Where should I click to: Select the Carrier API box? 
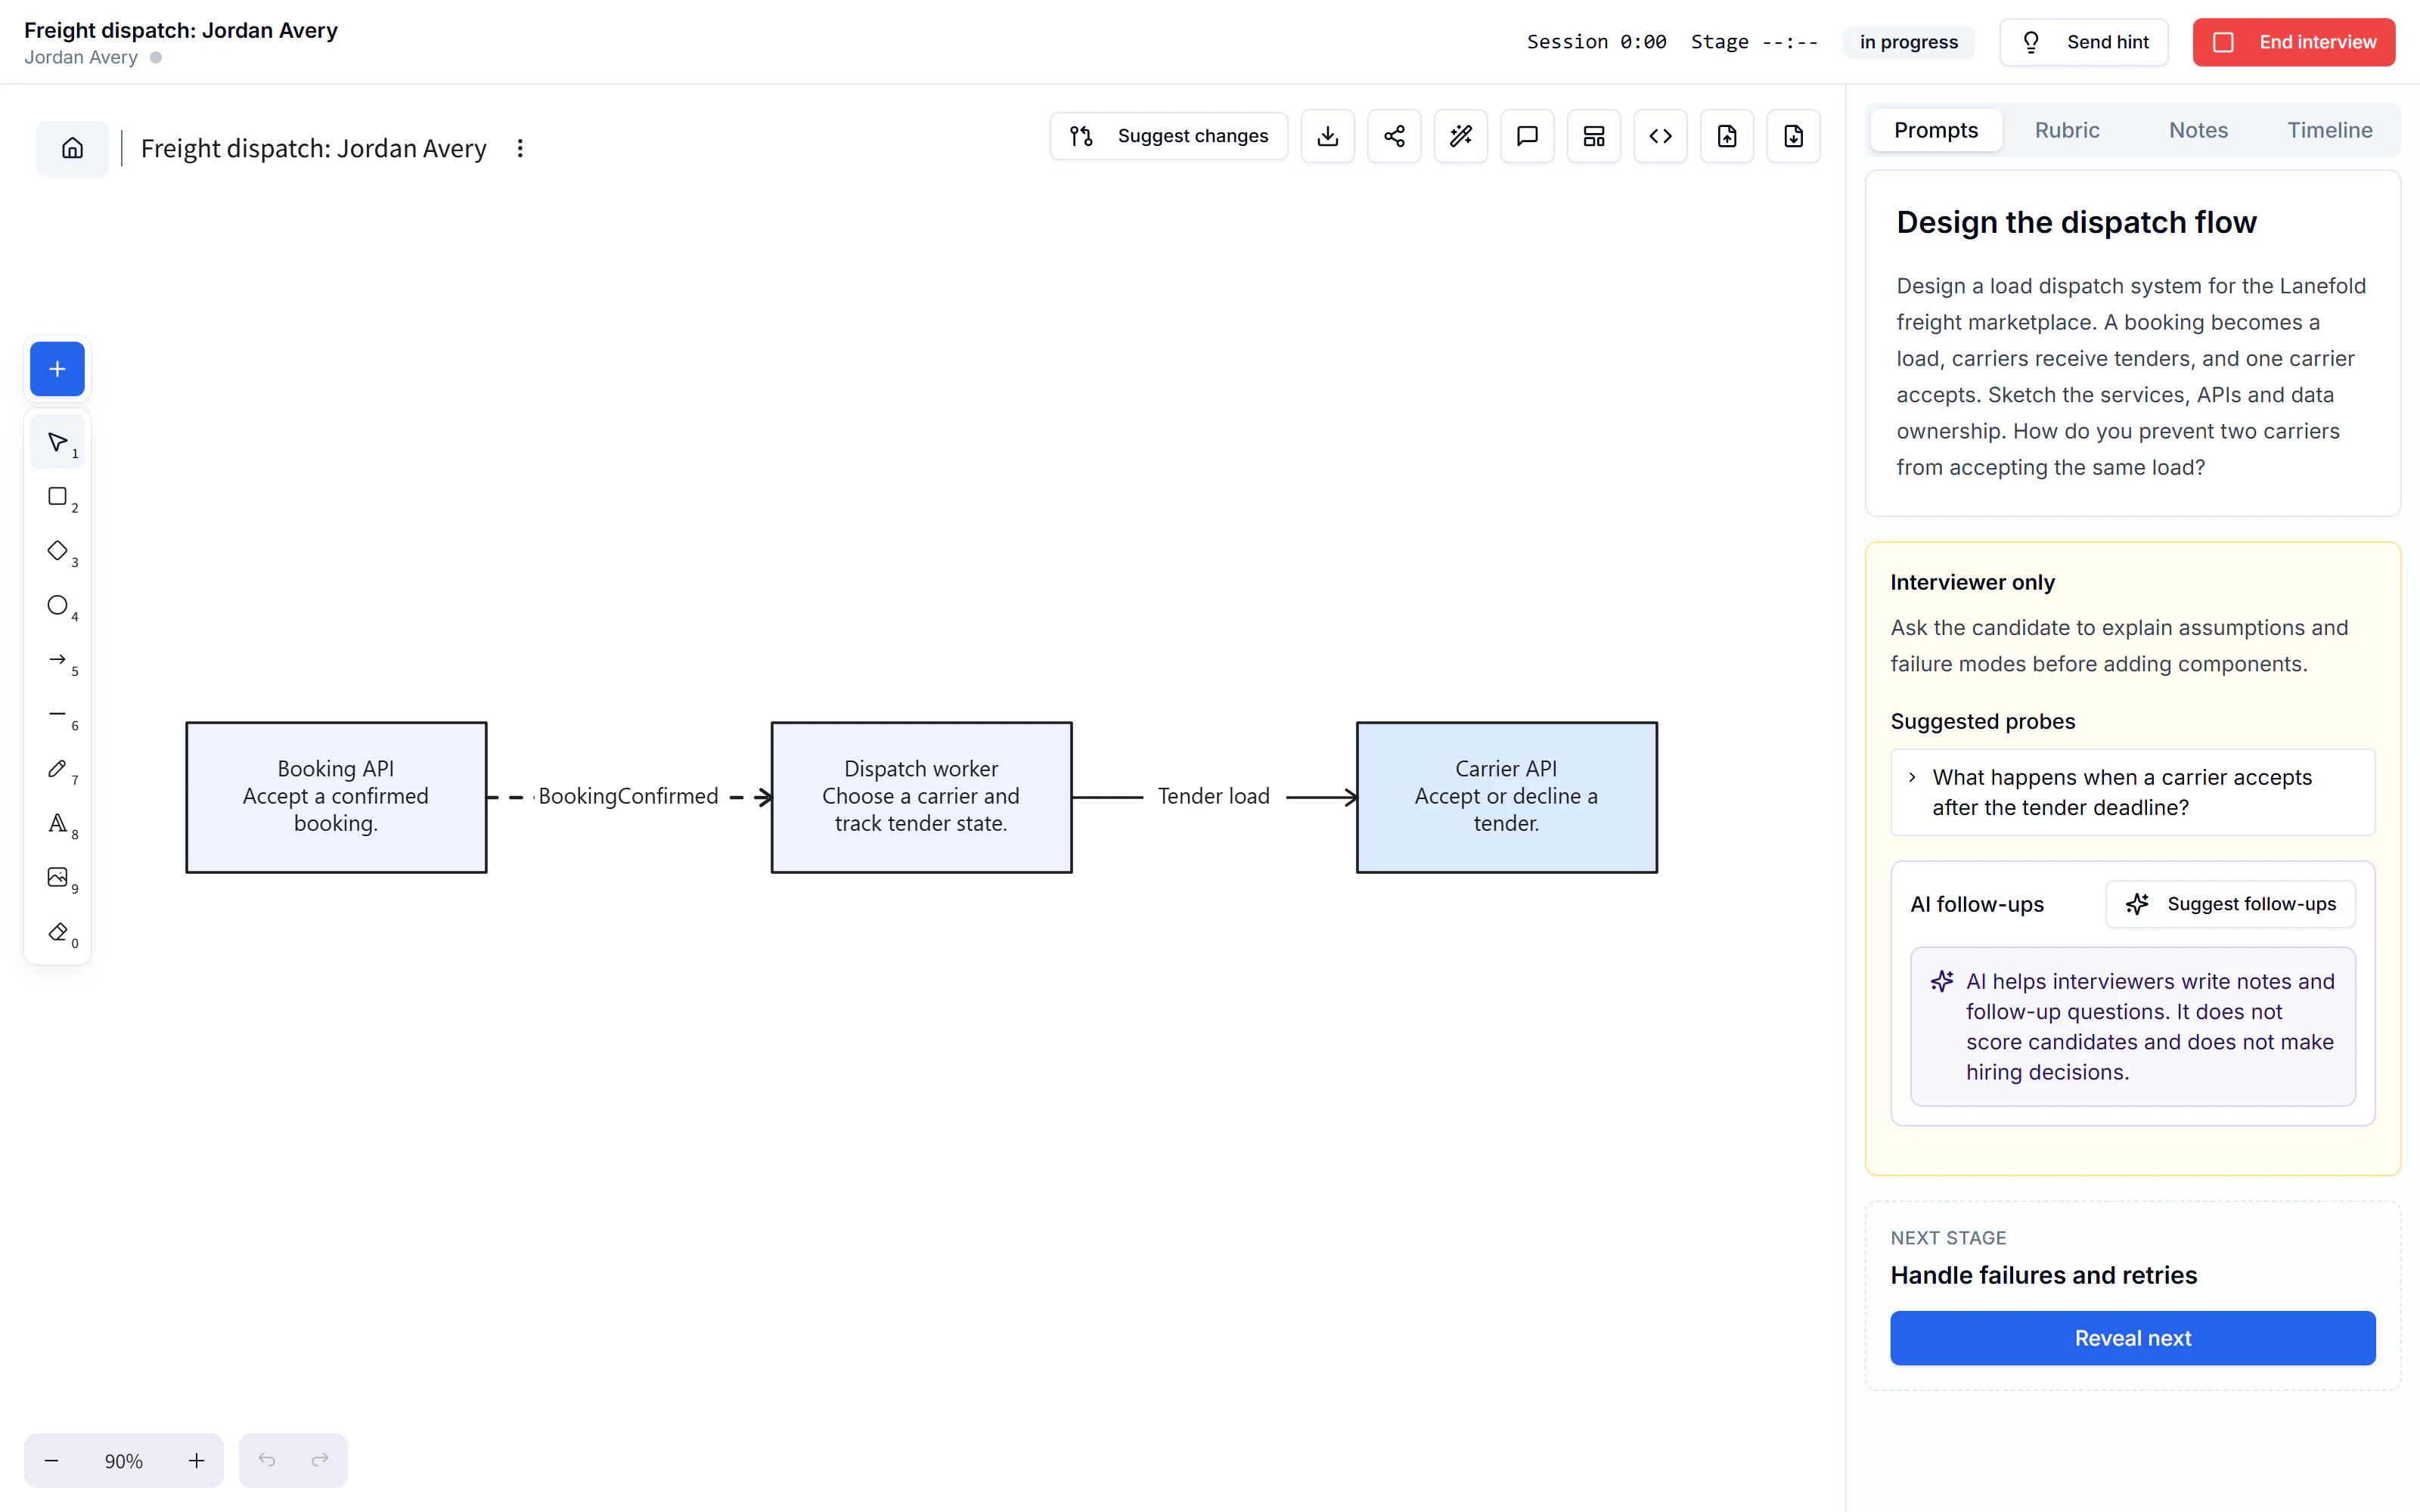[1506, 797]
